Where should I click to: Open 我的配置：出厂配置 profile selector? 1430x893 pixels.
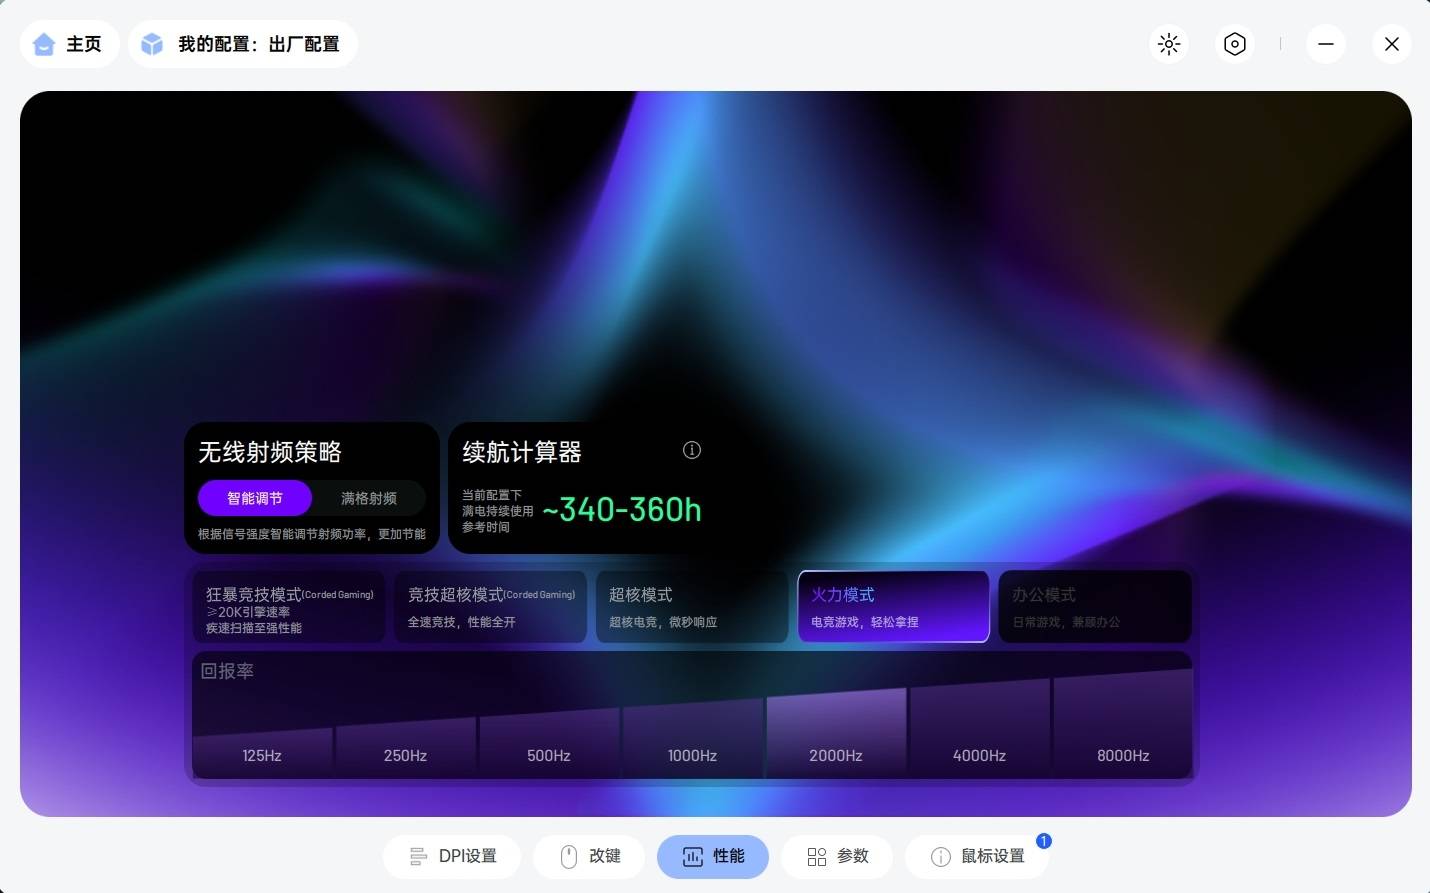click(x=243, y=44)
